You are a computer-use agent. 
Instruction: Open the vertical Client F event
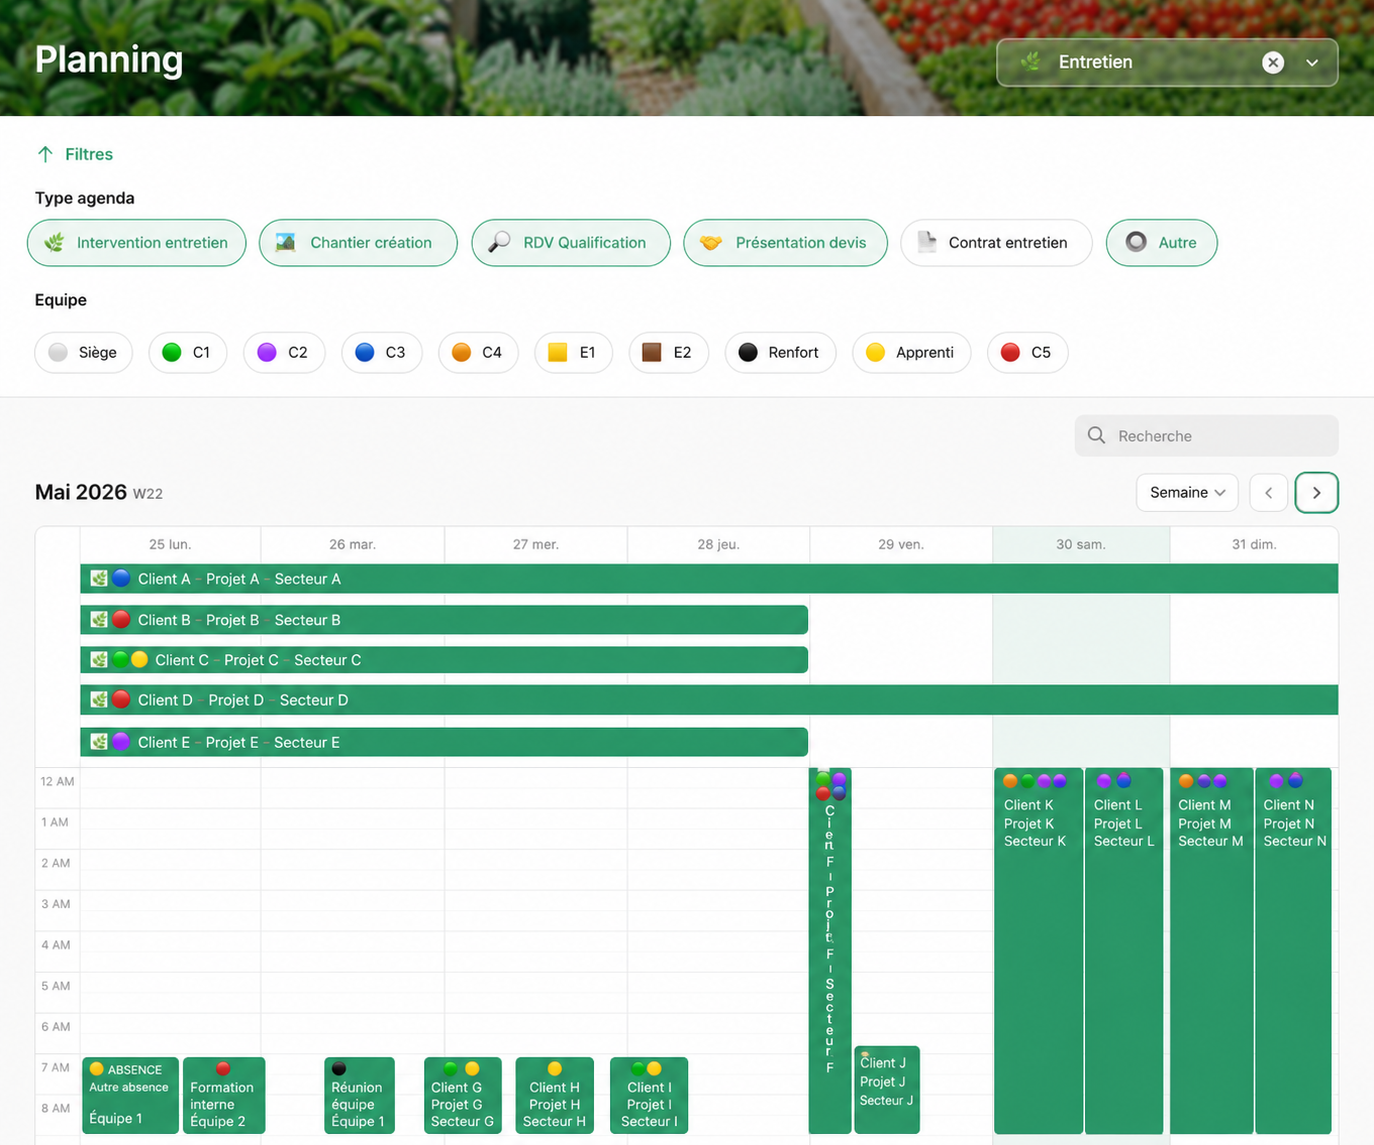pyautogui.click(x=830, y=950)
